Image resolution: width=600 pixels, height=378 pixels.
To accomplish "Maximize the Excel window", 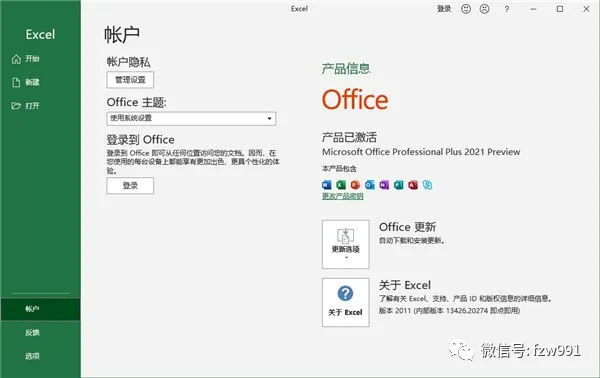I will tap(560, 9).
